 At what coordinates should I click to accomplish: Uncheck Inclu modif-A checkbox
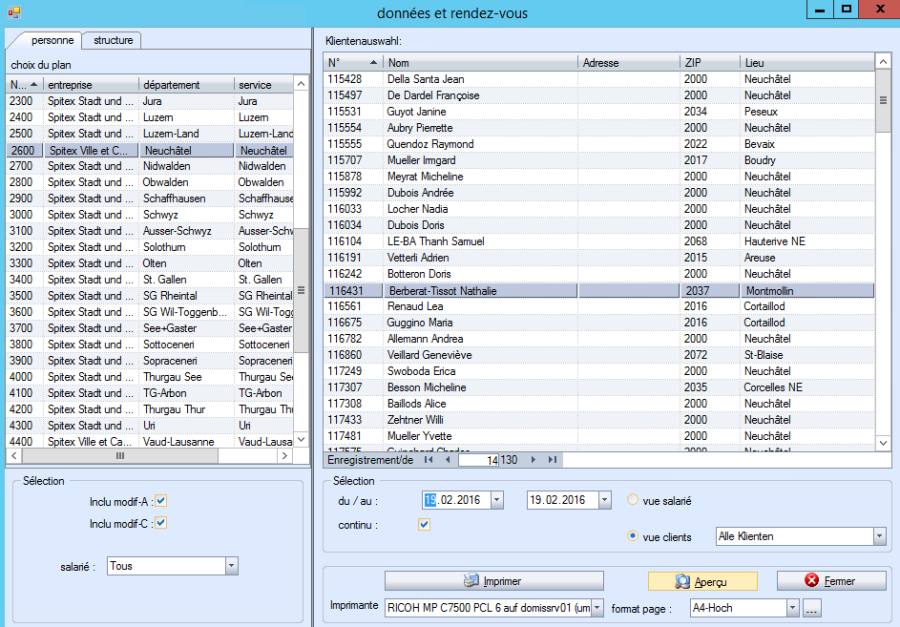161,501
